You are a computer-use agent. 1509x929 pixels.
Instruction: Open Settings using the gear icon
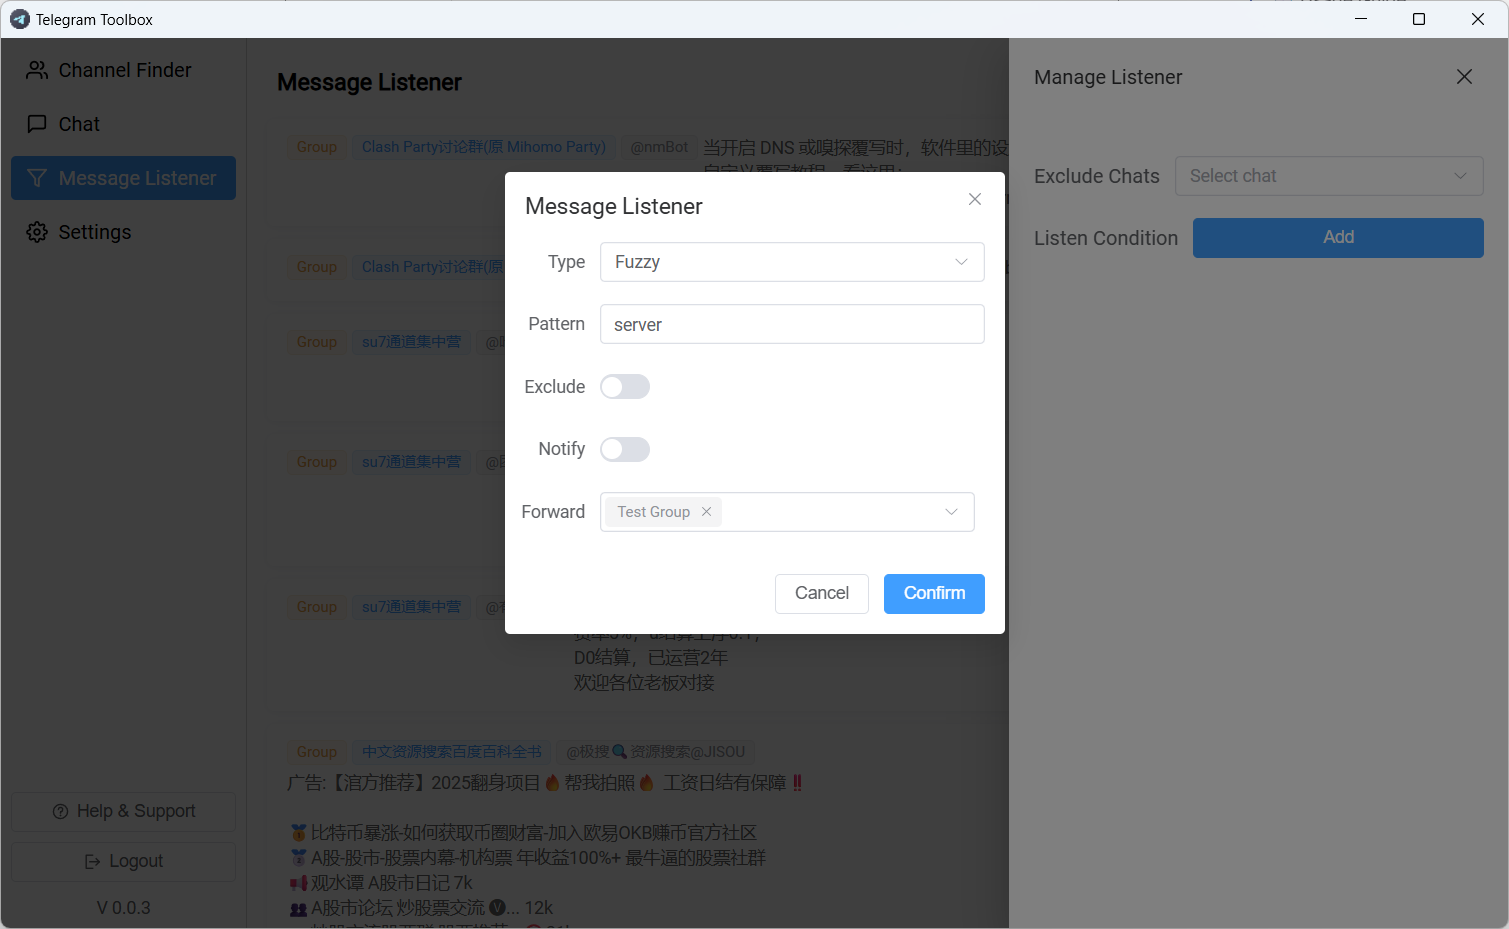coord(37,232)
